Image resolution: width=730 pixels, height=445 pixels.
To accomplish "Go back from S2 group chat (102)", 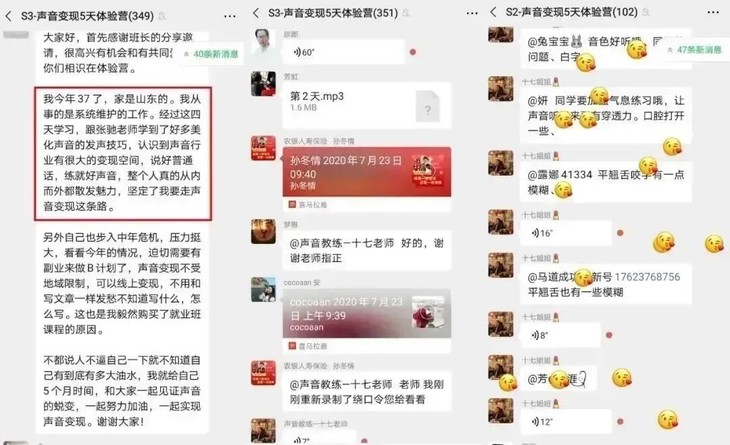I will coord(493,12).
